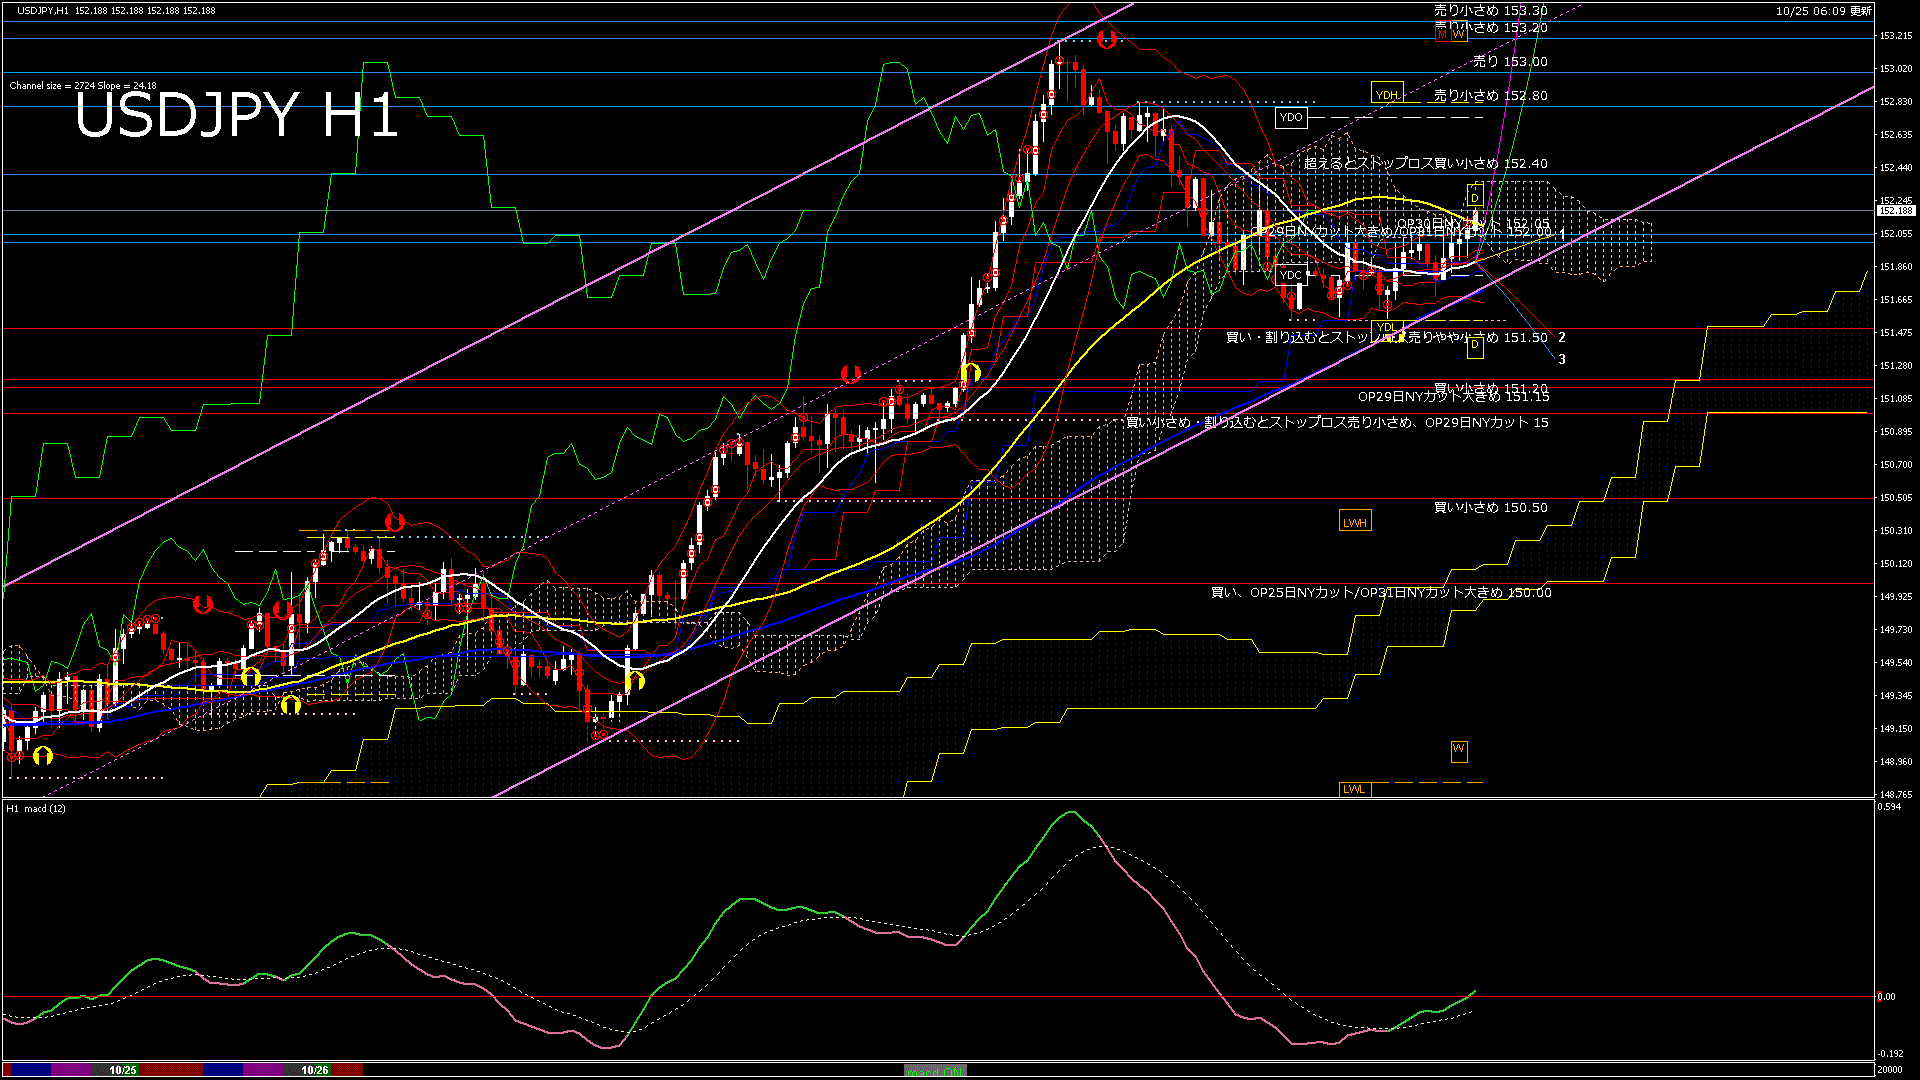This screenshot has width=1920, height=1080.
Task: Click the 10/26 date marker on timeline
Action: 315,1070
